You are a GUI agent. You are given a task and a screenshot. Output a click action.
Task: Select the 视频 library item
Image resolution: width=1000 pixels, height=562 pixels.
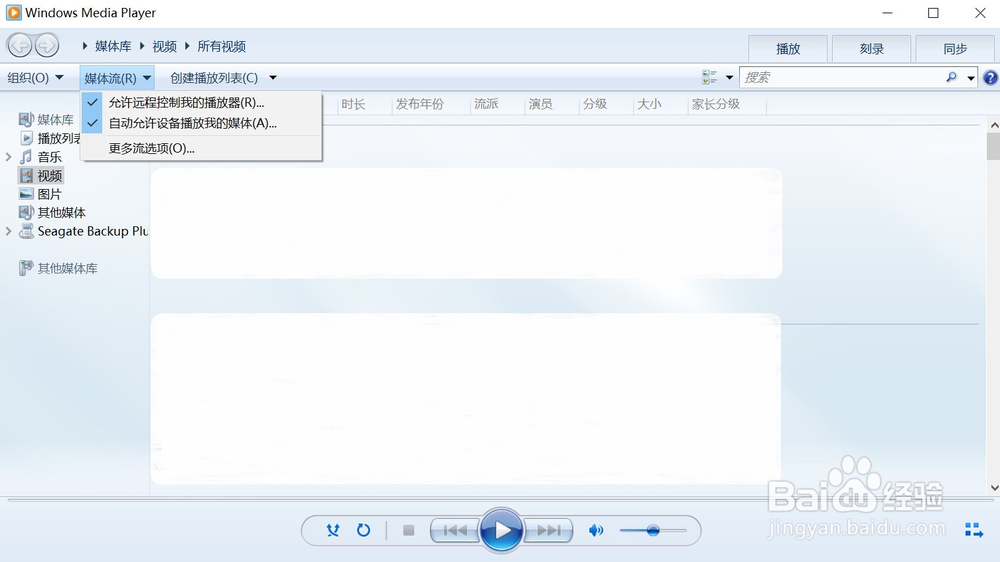click(x=42, y=175)
